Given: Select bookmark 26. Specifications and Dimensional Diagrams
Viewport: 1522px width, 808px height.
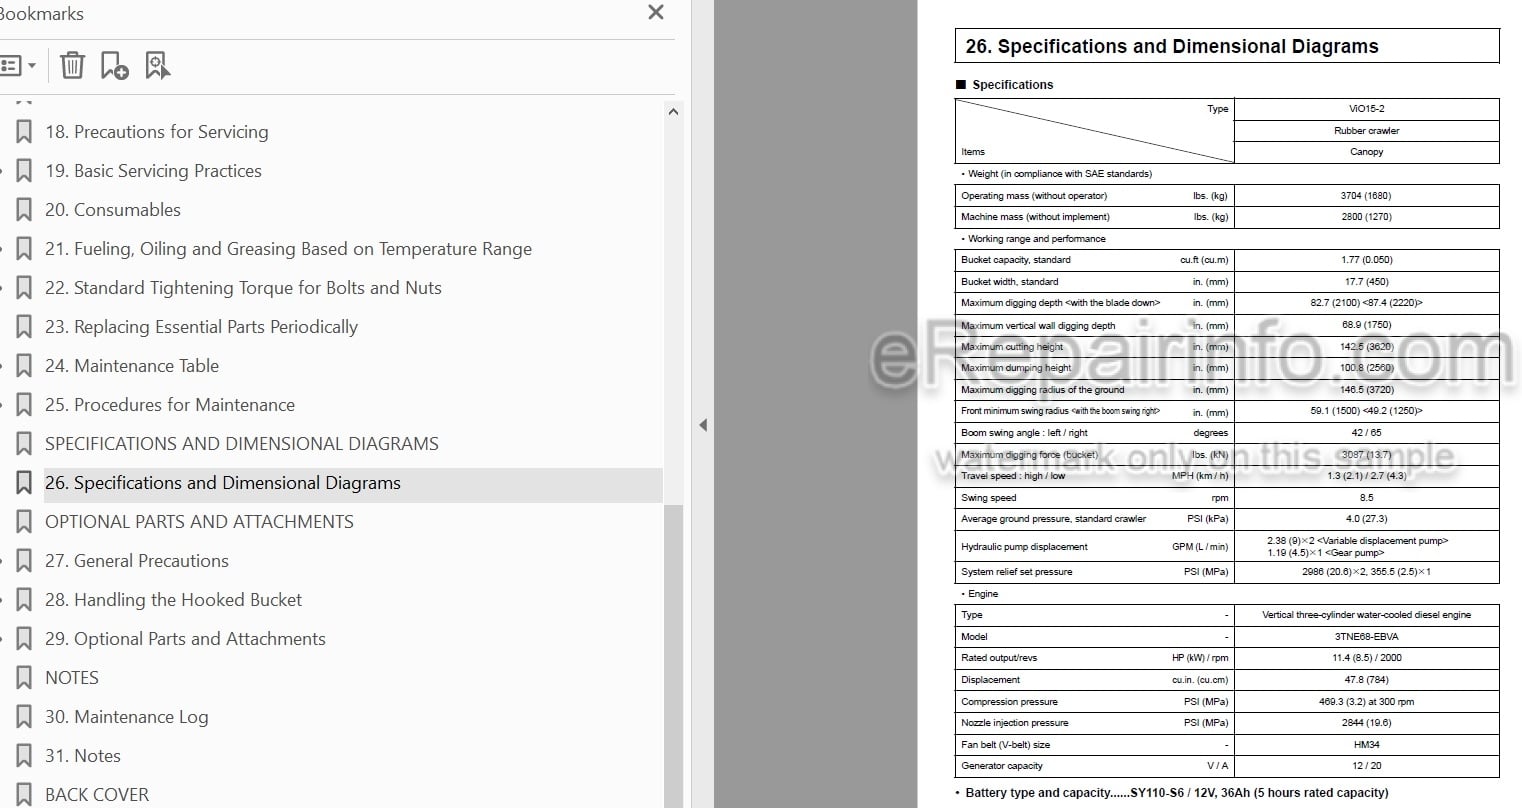Looking at the screenshot, I should click(223, 483).
